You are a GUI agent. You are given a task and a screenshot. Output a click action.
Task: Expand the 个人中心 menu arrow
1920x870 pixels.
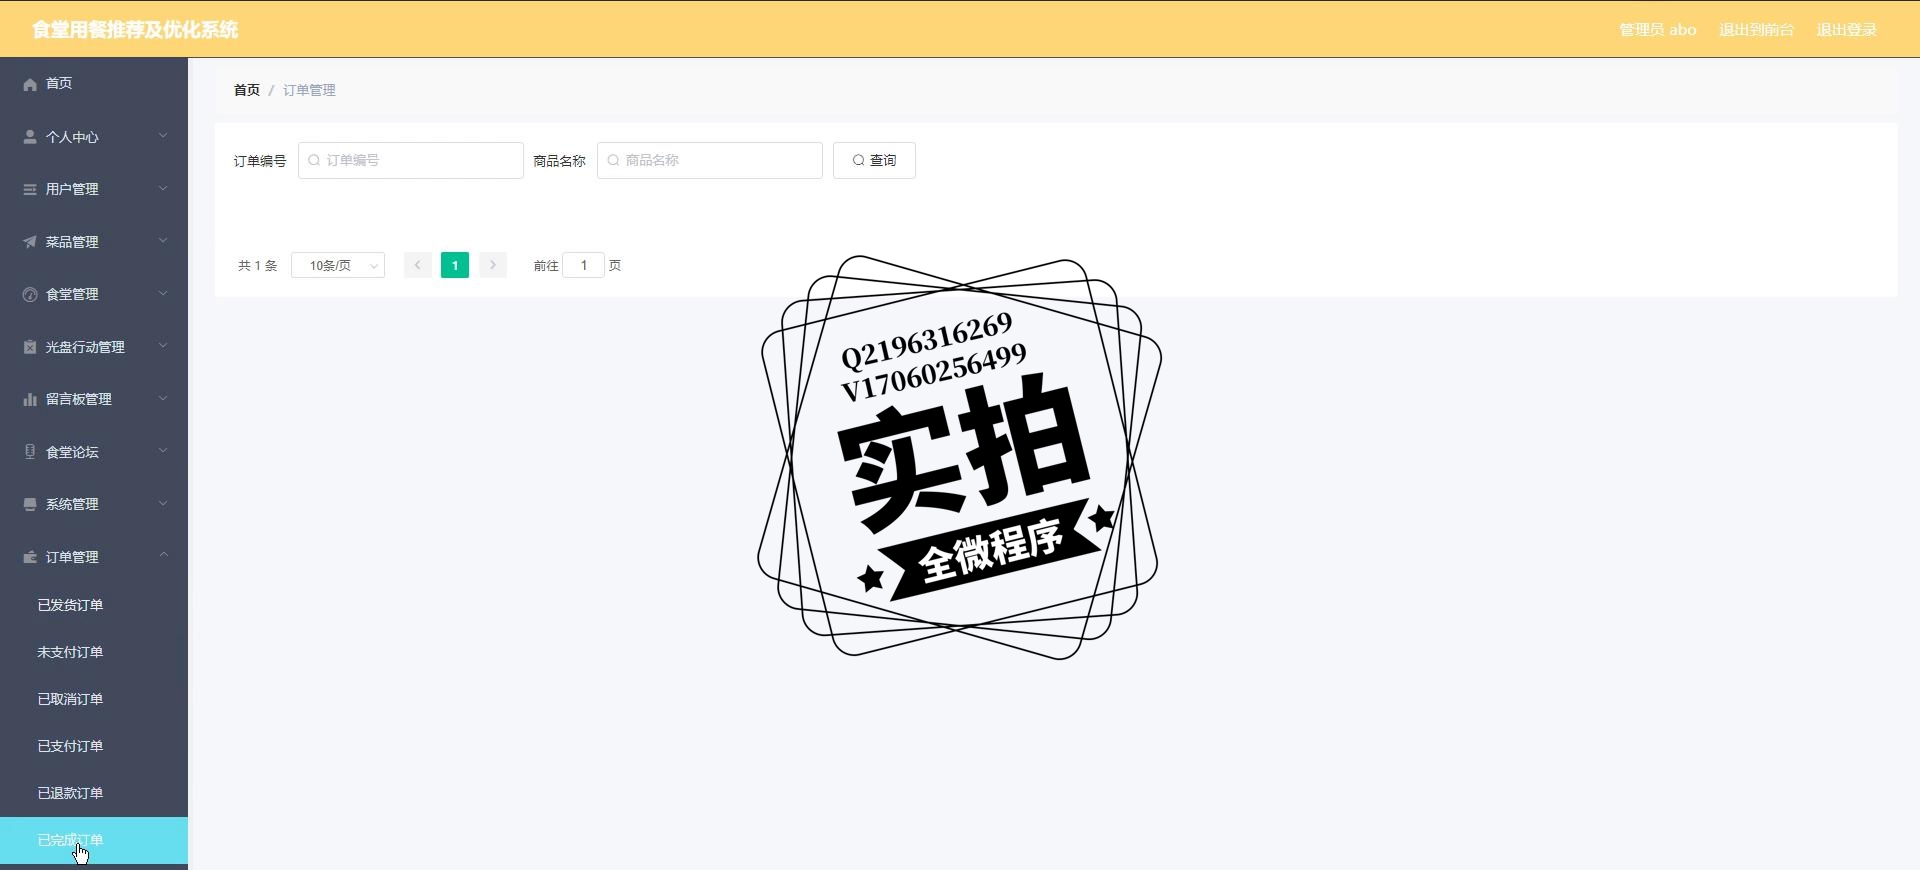pyautogui.click(x=163, y=136)
